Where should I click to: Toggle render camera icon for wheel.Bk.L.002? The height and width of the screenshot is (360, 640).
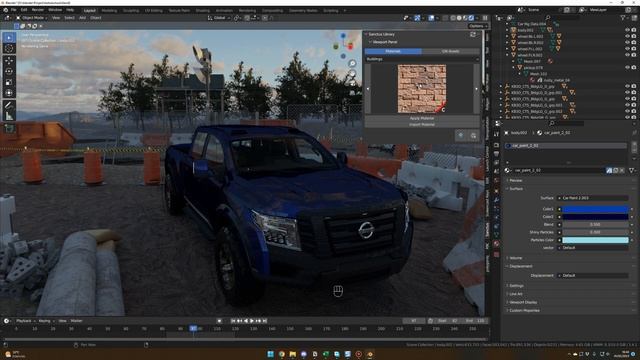tap(634, 36)
